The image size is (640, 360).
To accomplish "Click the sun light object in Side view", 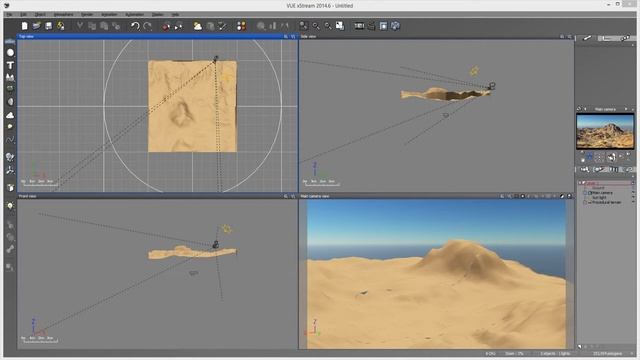I will 474,71.
